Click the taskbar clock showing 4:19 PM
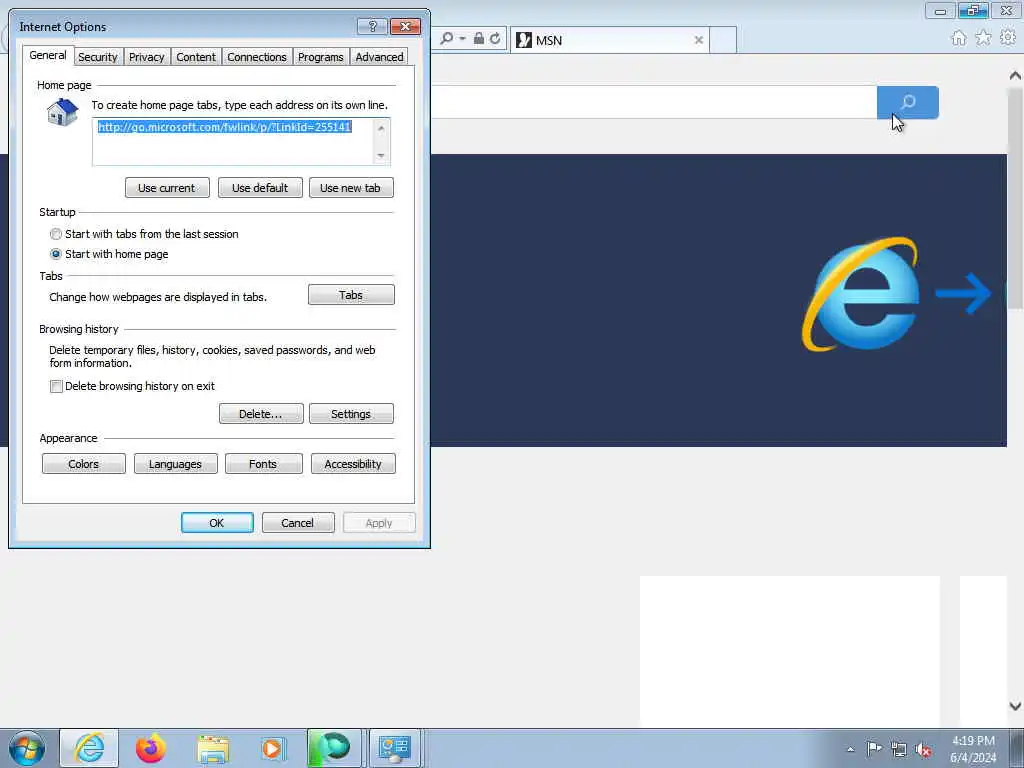Image resolution: width=1024 pixels, height=768 pixels. (x=973, y=749)
